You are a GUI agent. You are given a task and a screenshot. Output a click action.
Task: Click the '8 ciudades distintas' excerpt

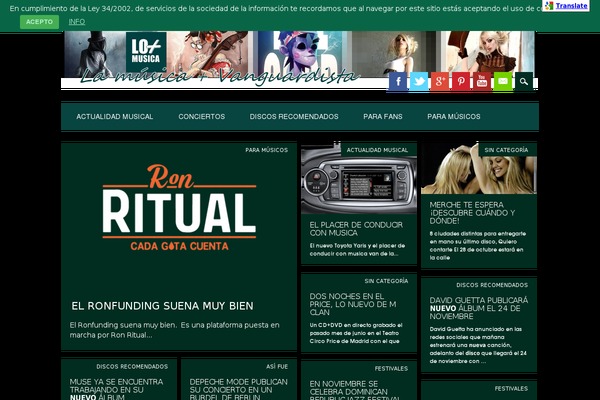pyautogui.click(x=478, y=246)
